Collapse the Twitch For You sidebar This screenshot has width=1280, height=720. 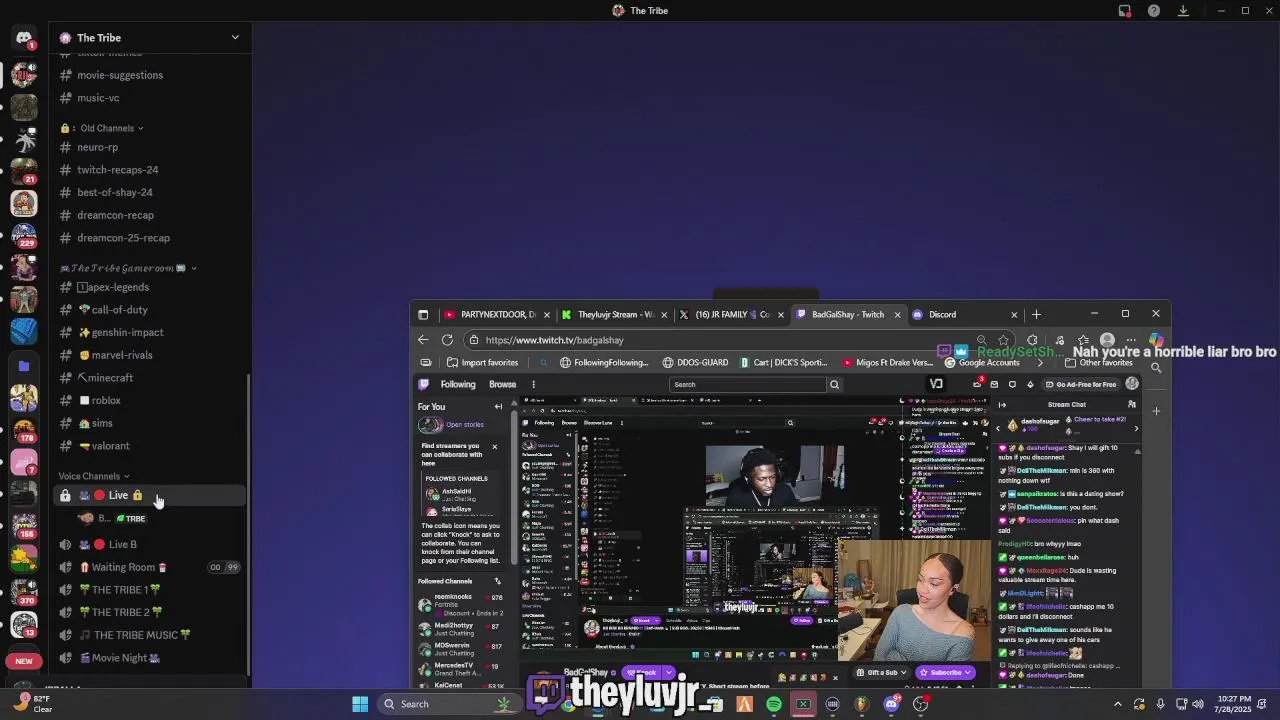tap(498, 407)
